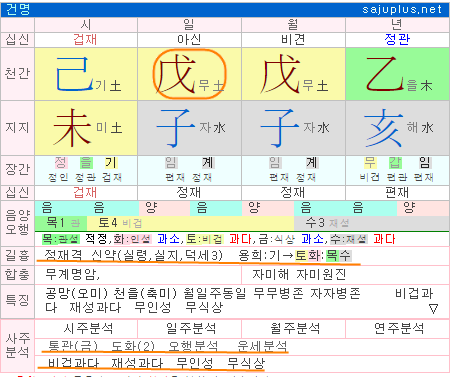454x377 pixels.
Task: Open the 일주분석 link
Action: [191, 328]
